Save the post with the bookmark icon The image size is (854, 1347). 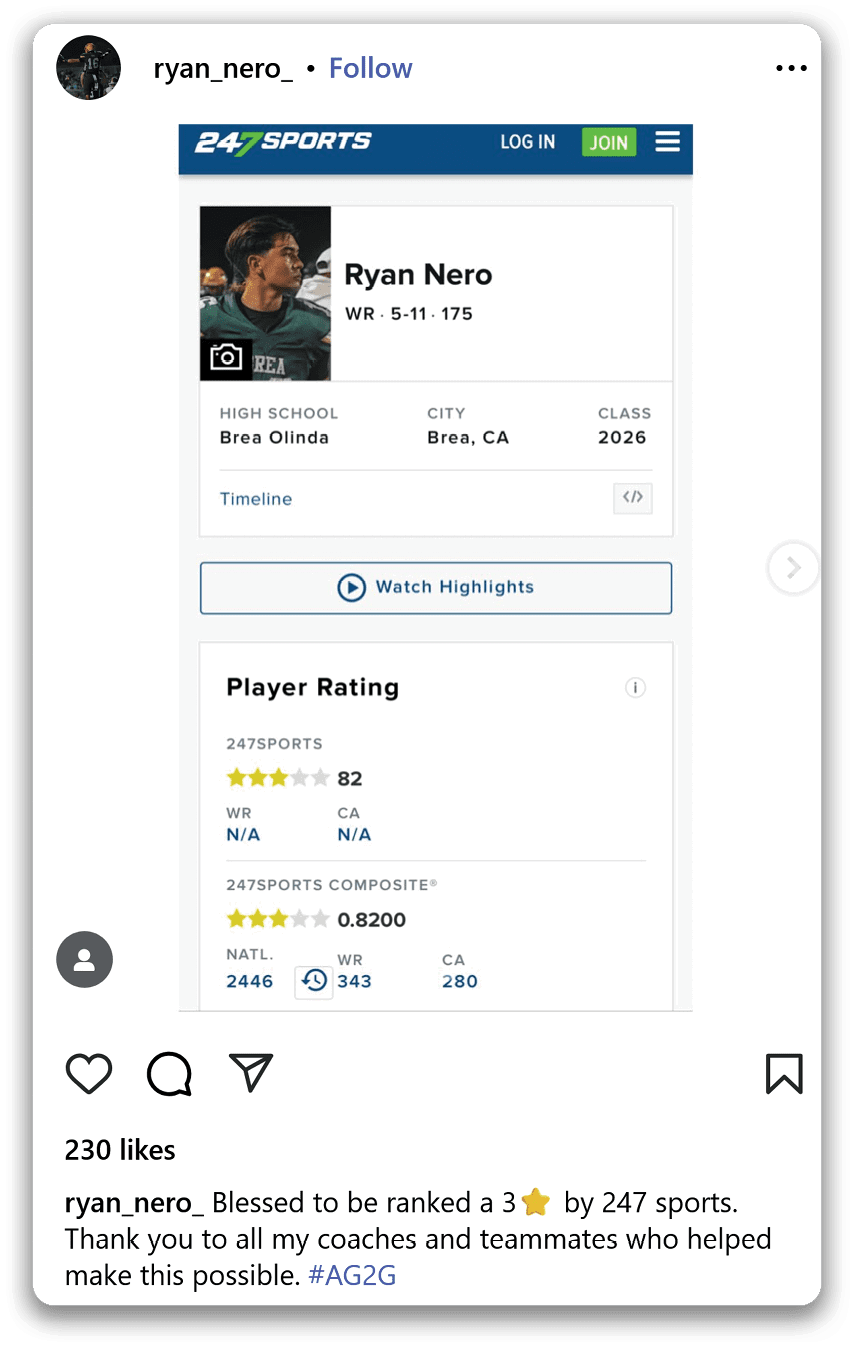[784, 1073]
